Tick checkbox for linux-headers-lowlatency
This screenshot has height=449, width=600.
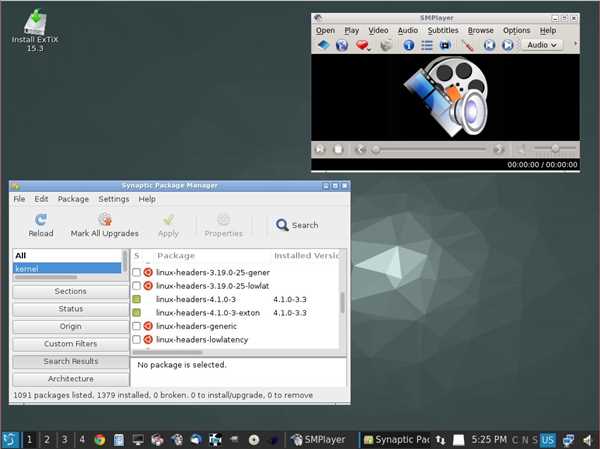tap(136, 340)
